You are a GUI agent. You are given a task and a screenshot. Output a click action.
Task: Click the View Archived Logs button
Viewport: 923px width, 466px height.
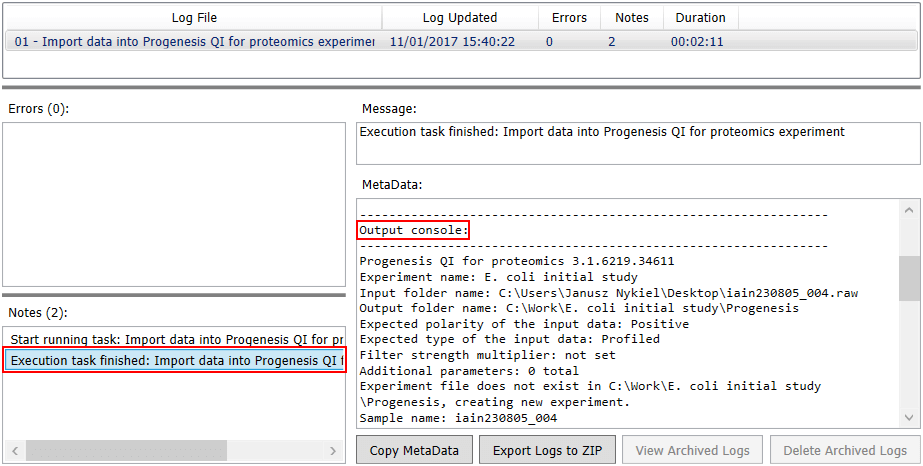click(692, 451)
